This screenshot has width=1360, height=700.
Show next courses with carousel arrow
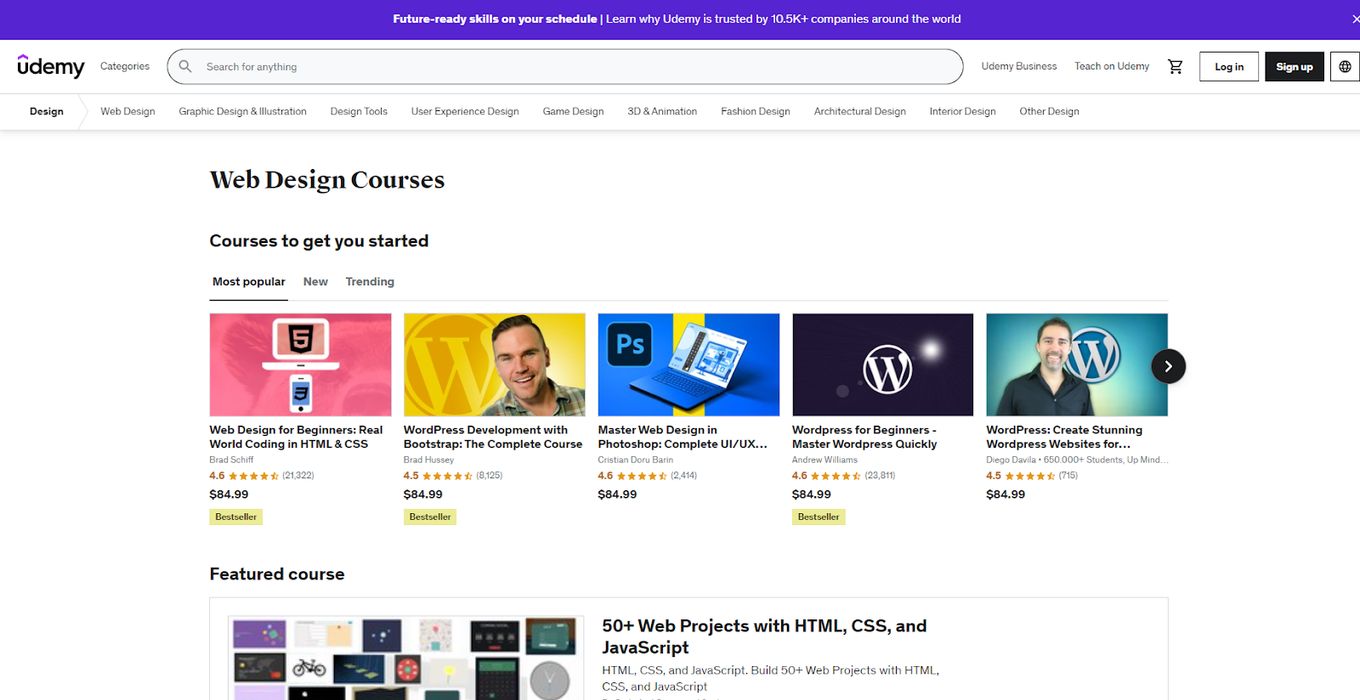(x=1168, y=366)
